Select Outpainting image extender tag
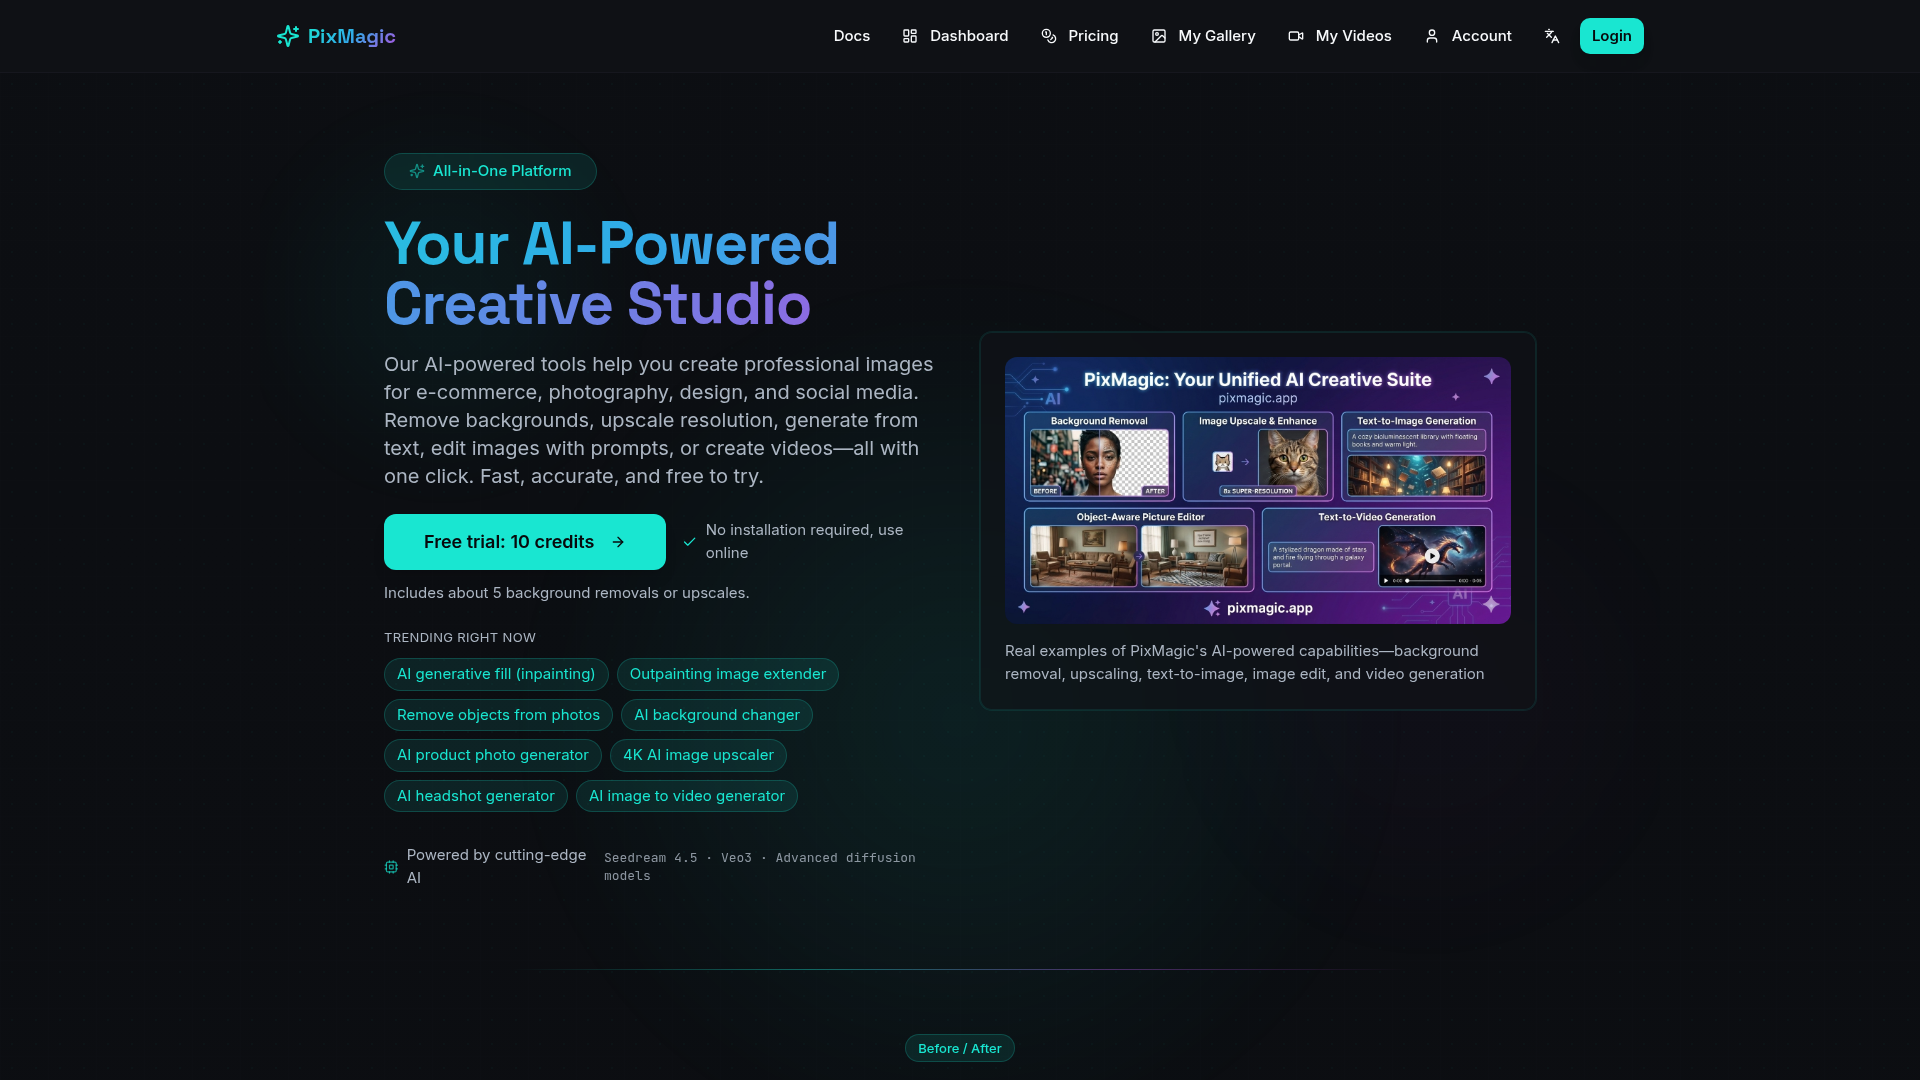Image resolution: width=1920 pixels, height=1080 pixels. (x=727, y=674)
